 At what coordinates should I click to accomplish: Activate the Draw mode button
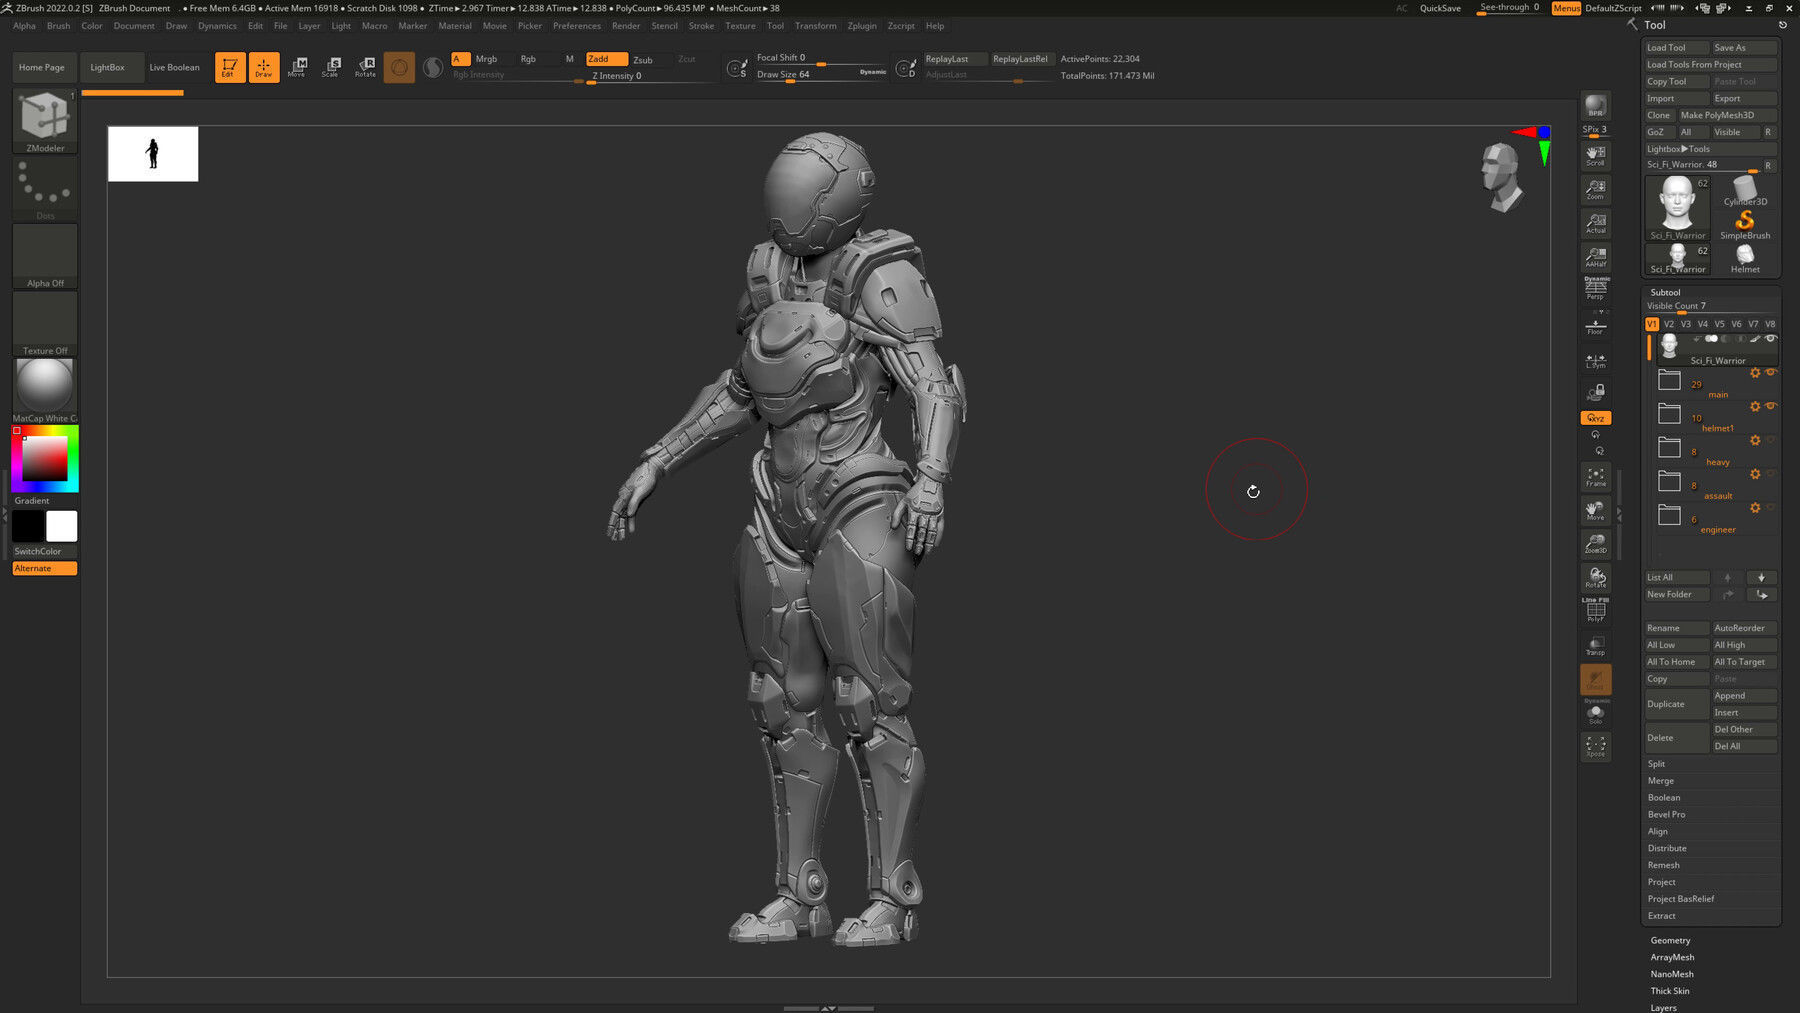click(x=264, y=67)
